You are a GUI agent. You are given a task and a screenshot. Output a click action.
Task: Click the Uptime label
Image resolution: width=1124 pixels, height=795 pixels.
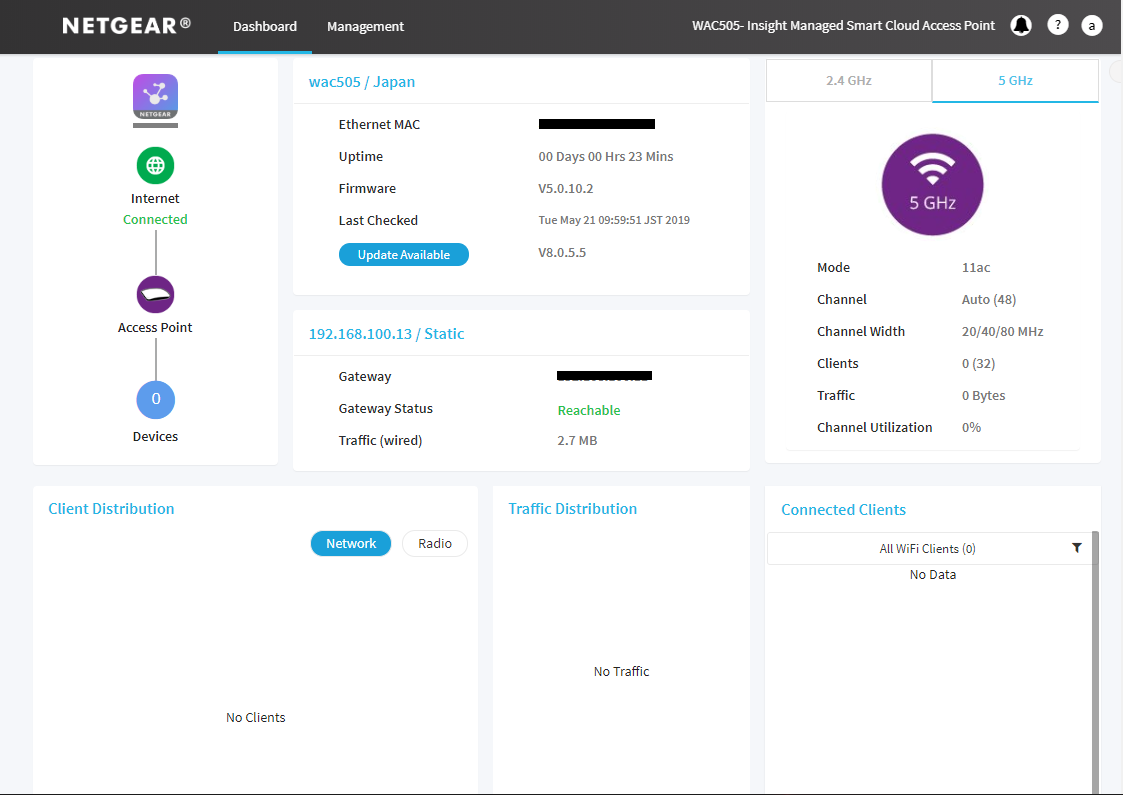361,156
